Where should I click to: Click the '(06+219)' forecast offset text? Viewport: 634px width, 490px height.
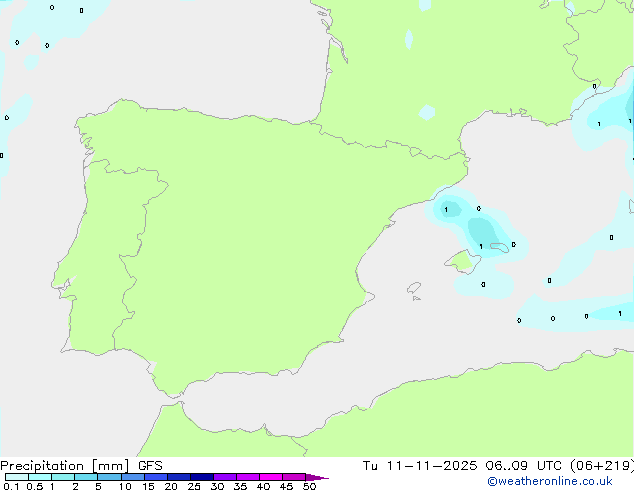602,466
